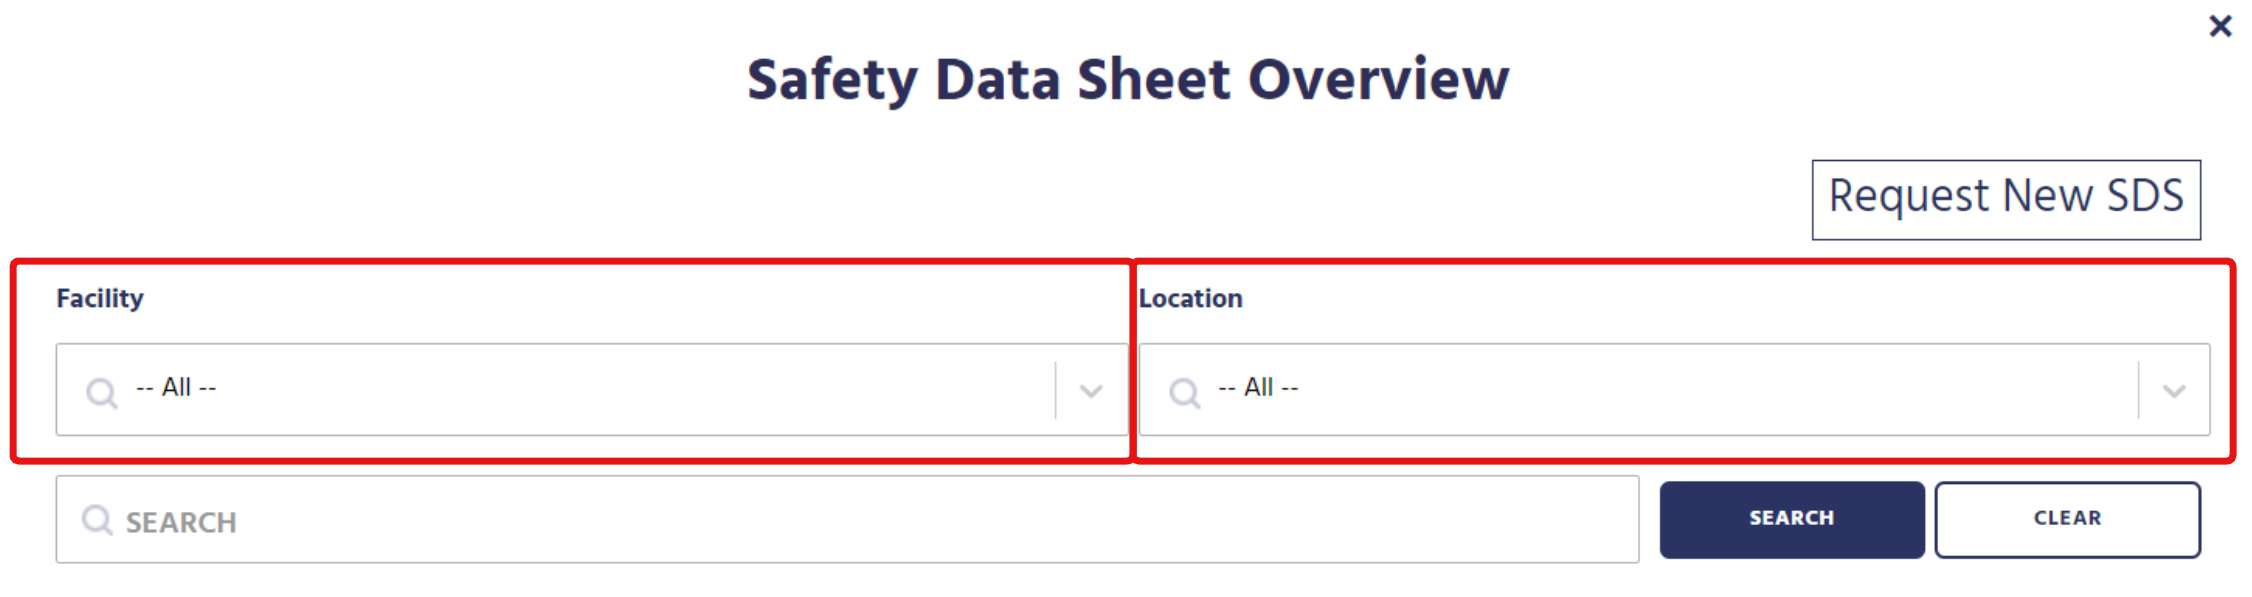Open the Facility dropdown chevron
Image resolution: width=2252 pixels, height=597 pixels.
coord(1091,391)
